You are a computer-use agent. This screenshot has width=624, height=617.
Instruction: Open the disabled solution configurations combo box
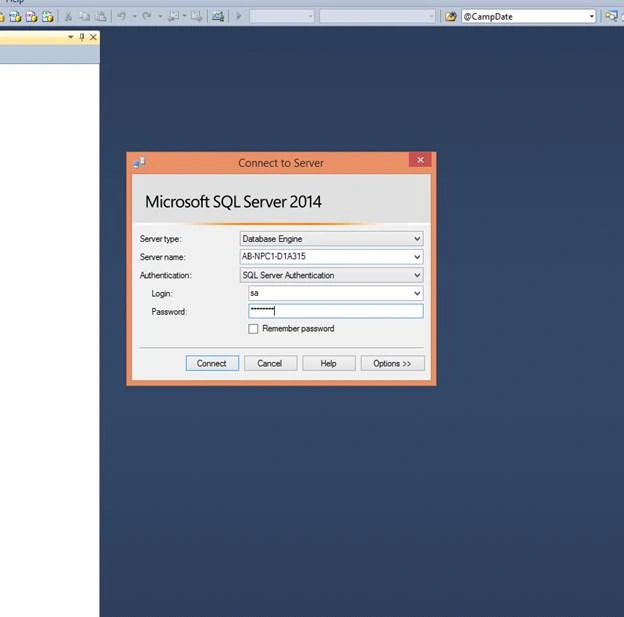coord(377,17)
